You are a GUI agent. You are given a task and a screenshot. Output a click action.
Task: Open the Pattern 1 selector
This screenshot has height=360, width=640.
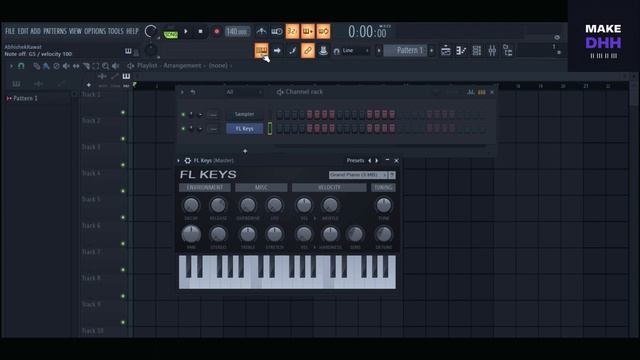[406, 51]
